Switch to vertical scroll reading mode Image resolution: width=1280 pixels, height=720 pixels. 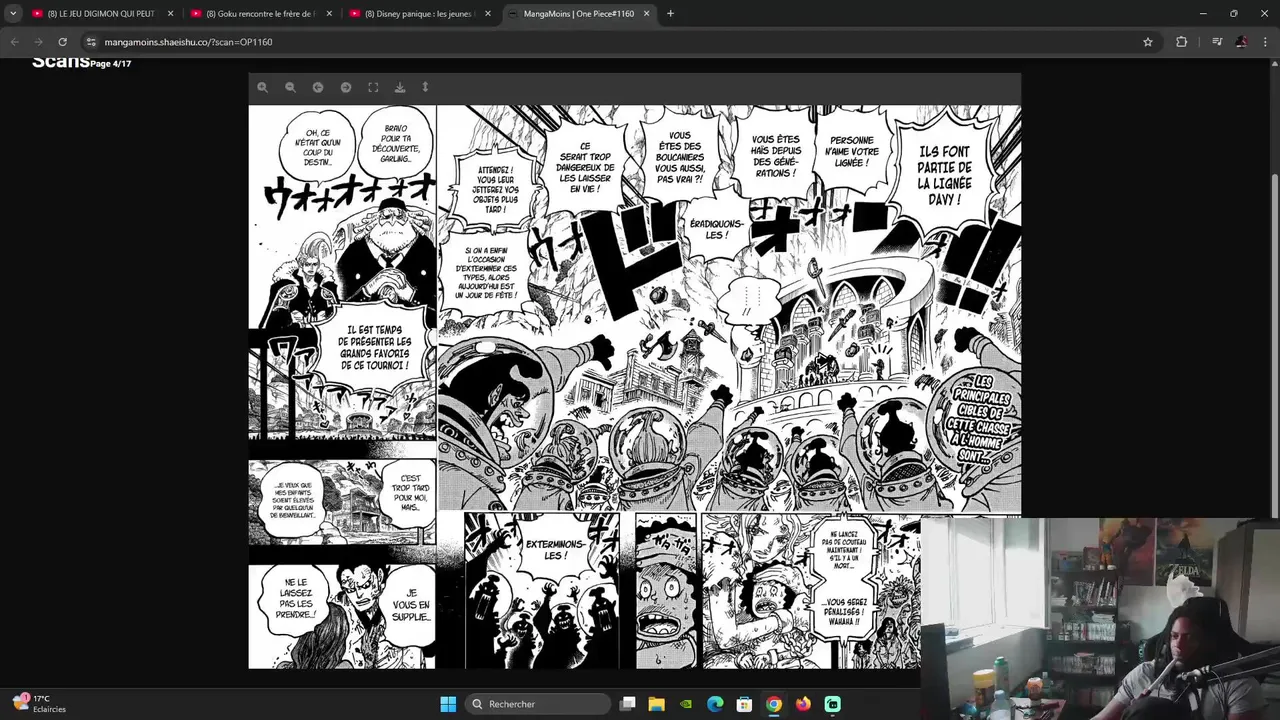(425, 87)
